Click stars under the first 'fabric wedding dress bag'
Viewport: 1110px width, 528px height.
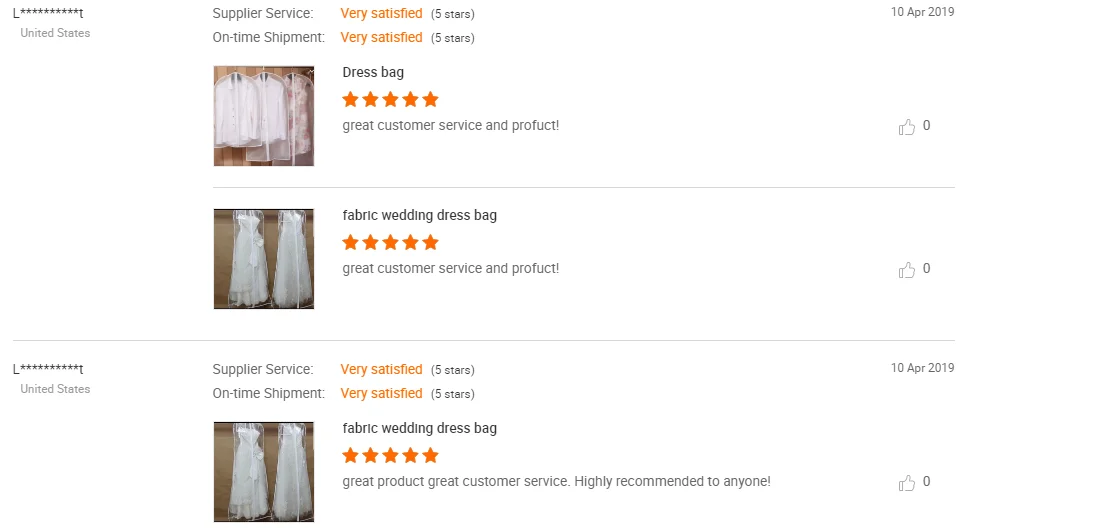[390, 243]
